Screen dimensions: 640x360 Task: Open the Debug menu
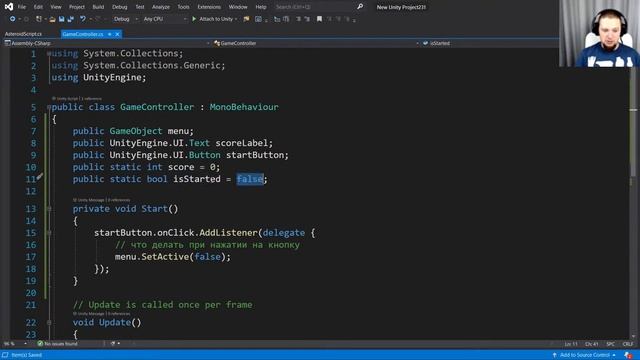120,7
